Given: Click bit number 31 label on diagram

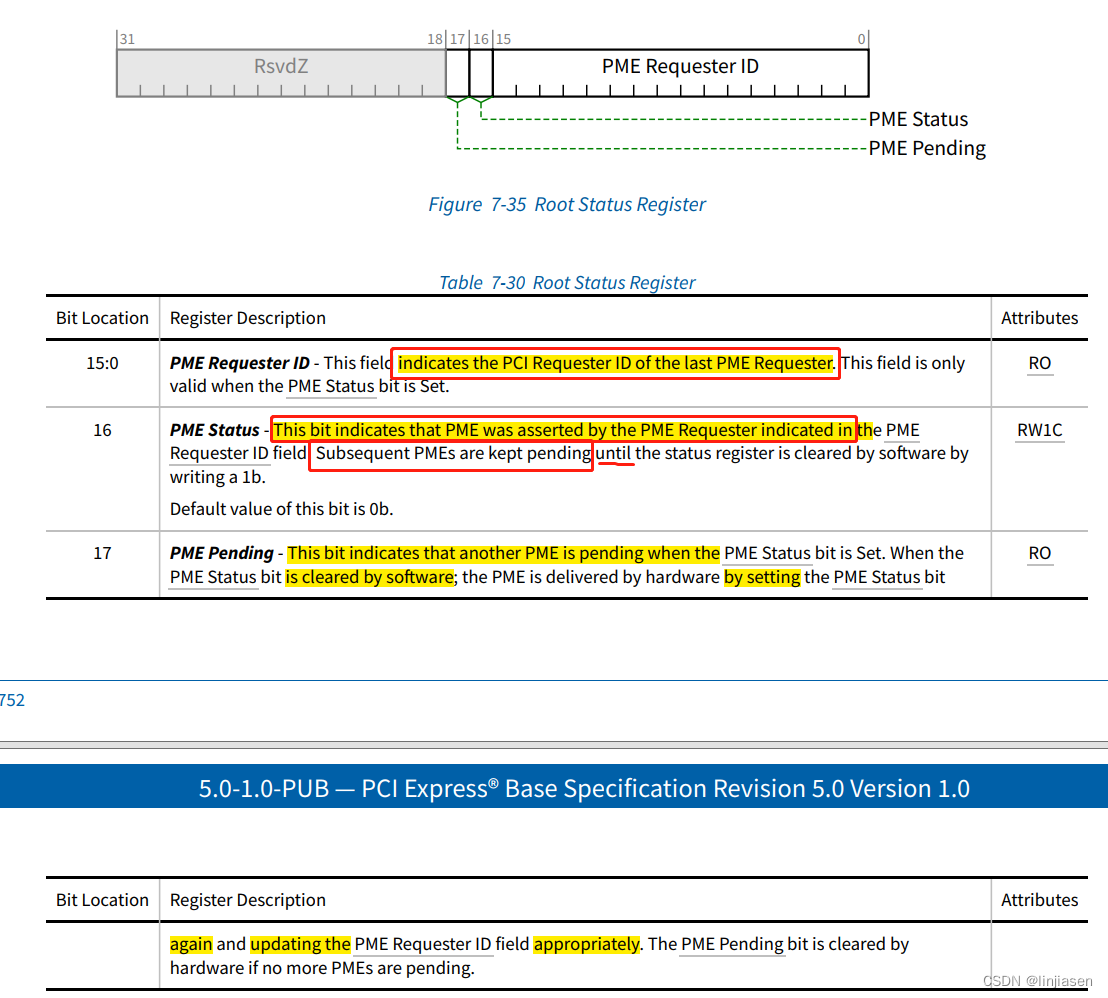Looking at the screenshot, I should [x=127, y=39].
